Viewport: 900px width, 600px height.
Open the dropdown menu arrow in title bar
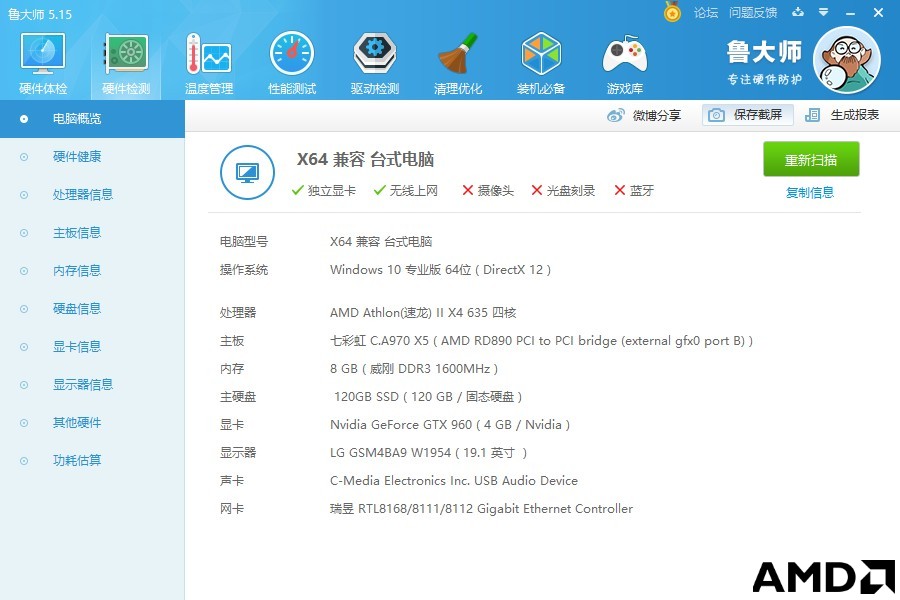[x=824, y=12]
